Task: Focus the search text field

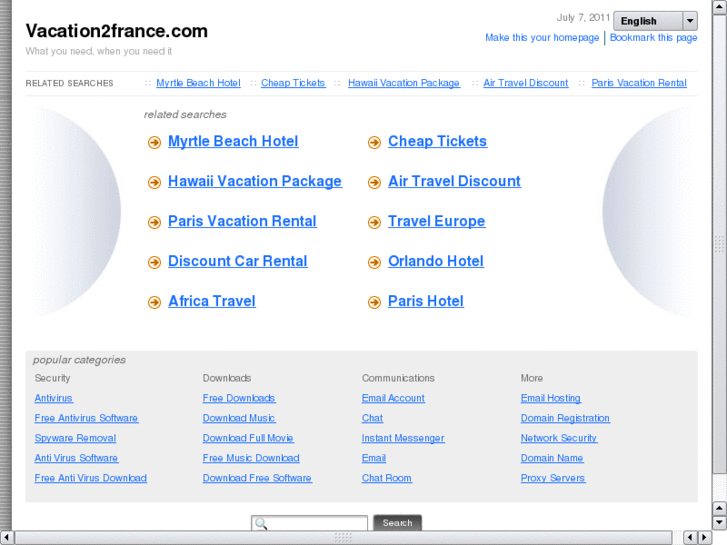Action: 309,523
